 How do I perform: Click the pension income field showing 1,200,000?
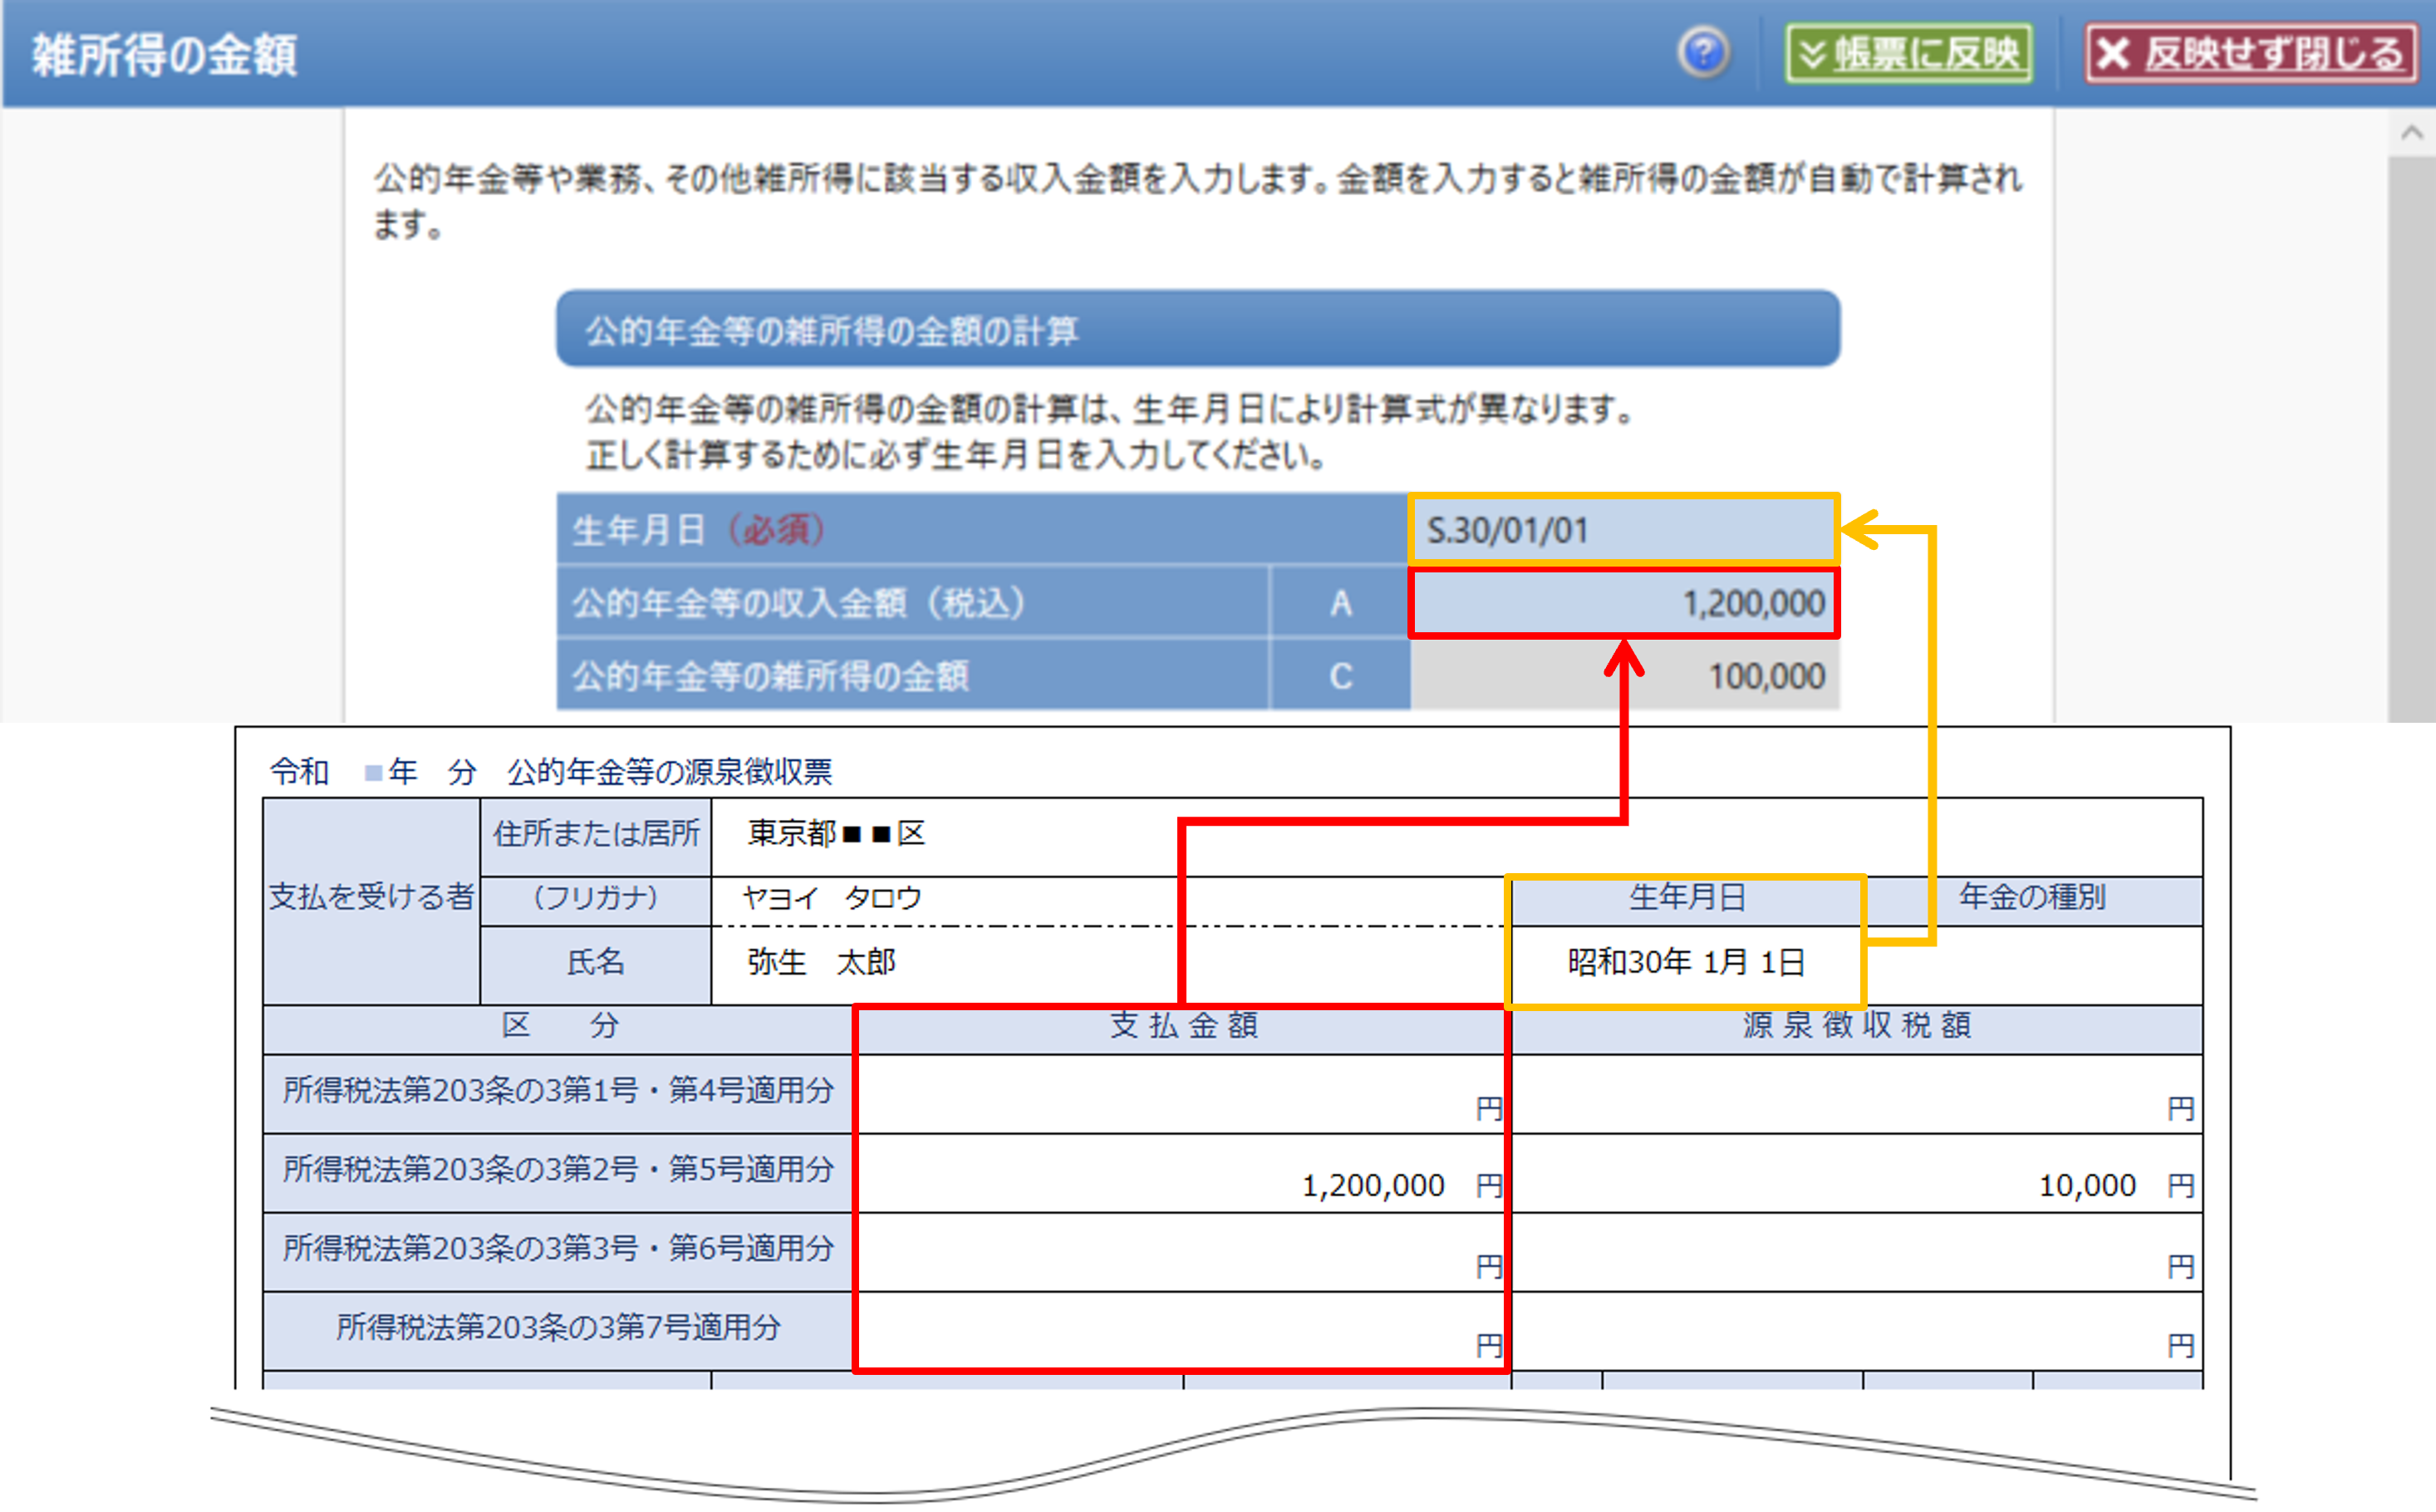point(1622,604)
